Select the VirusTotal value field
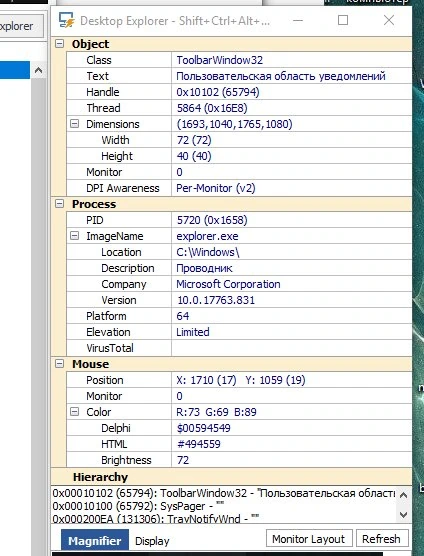Image resolution: width=424 pixels, height=556 pixels. point(291,348)
